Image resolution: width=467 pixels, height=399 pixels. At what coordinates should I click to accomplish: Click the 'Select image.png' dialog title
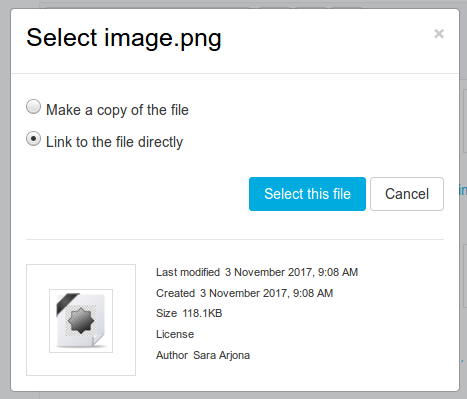[124, 38]
